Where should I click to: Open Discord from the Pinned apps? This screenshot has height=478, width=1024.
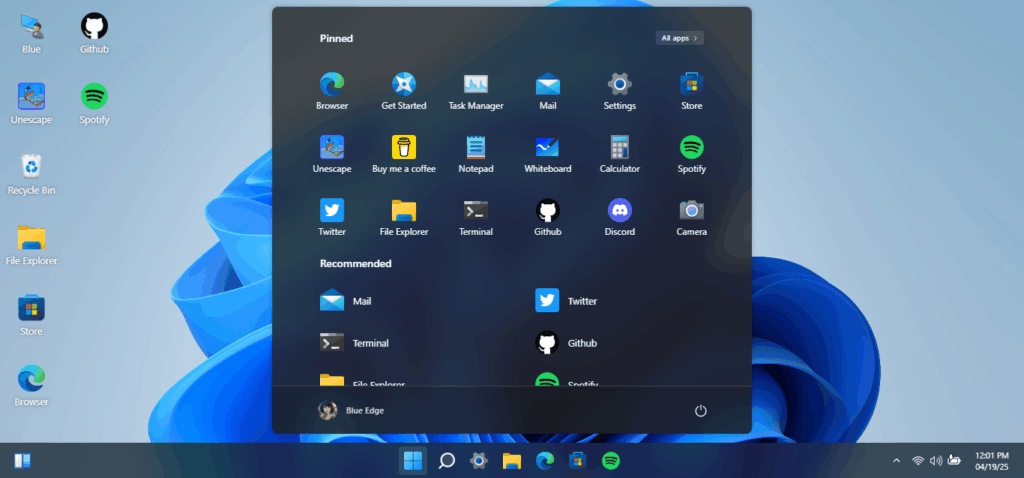coord(619,217)
